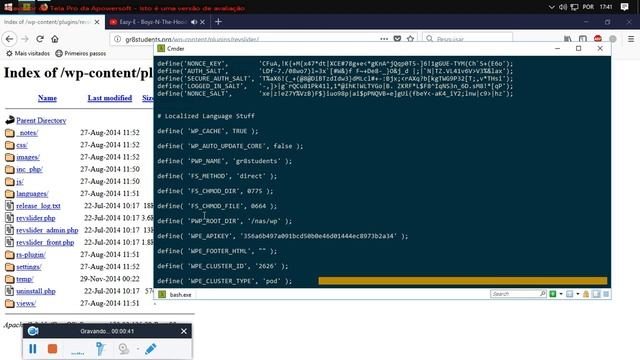This screenshot has height=360, width=640.
Task: Open the css/ folder
Action: (22, 145)
